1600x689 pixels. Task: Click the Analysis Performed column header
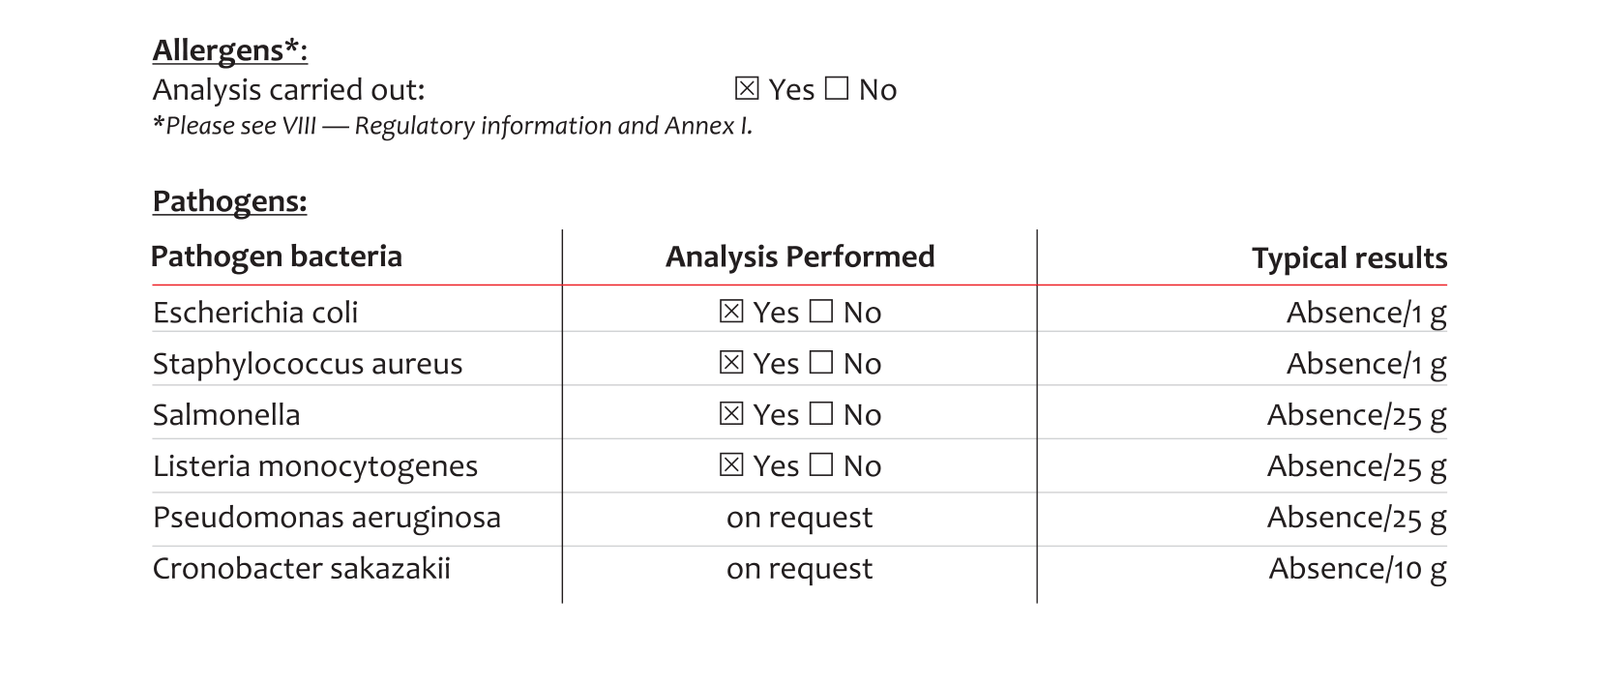click(x=800, y=257)
